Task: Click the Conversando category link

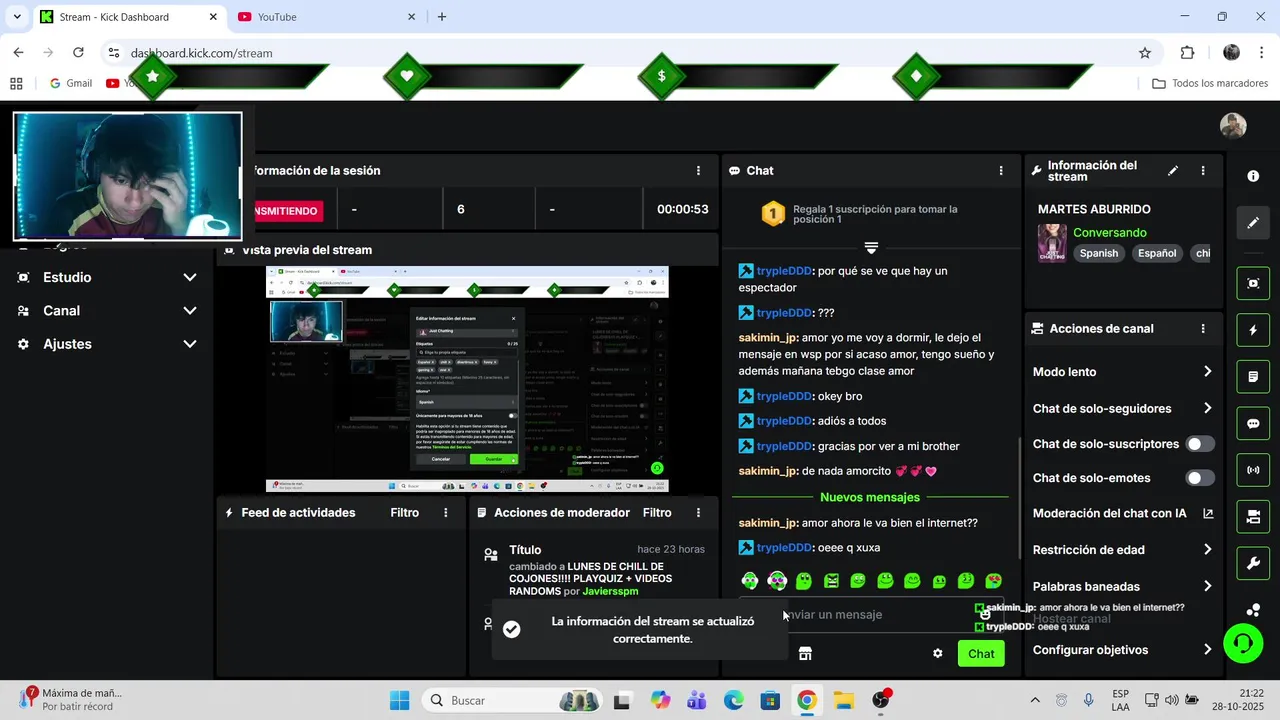Action: (1110, 232)
